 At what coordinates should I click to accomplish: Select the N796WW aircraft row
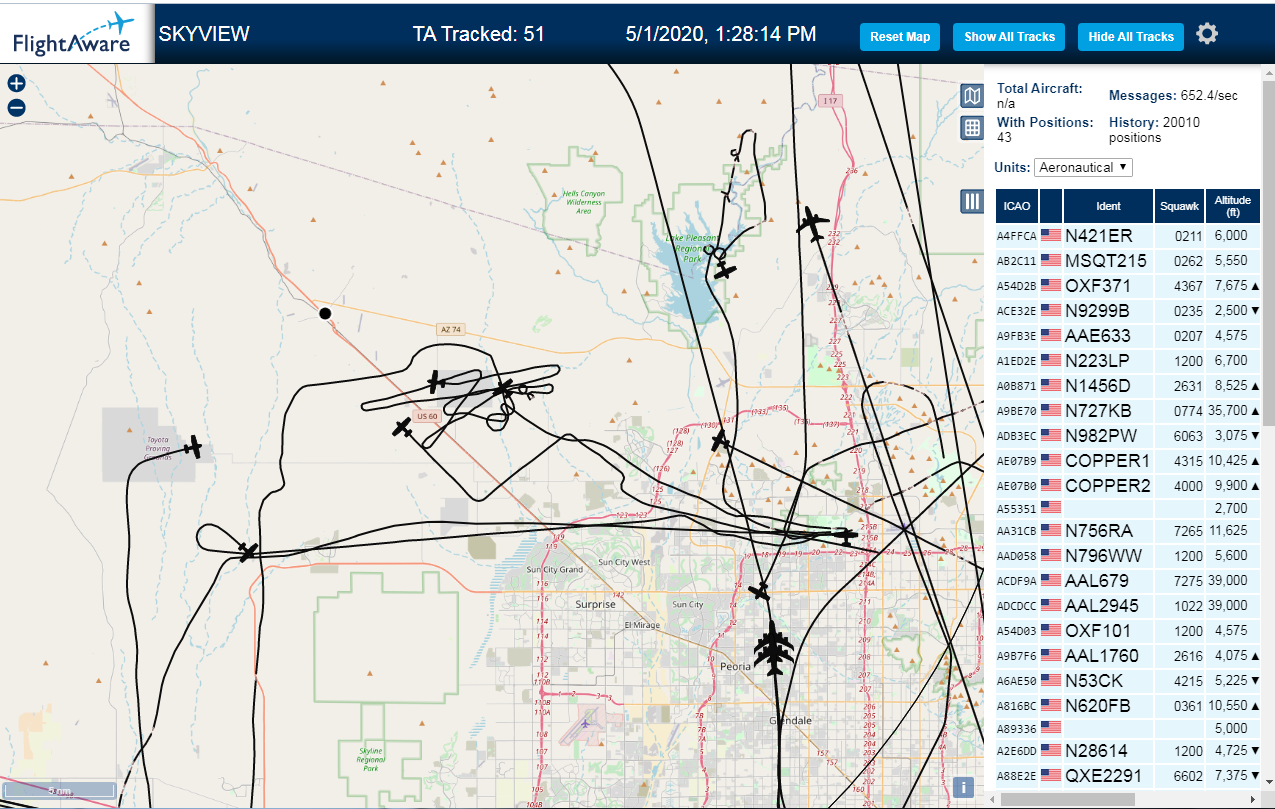[1128, 556]
